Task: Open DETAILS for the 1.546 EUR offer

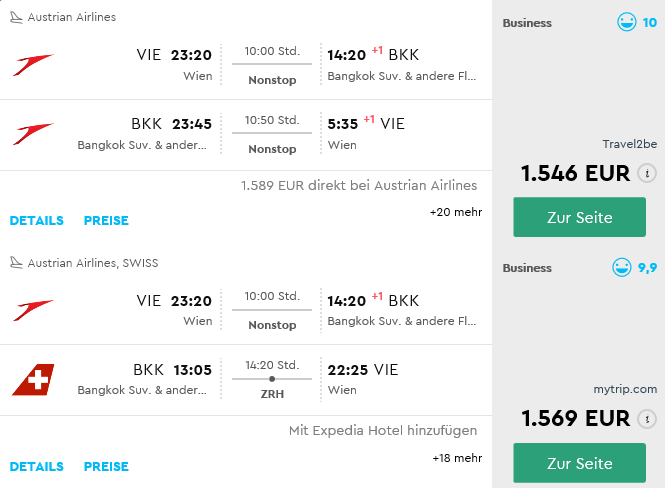Action: pos(36,220)
